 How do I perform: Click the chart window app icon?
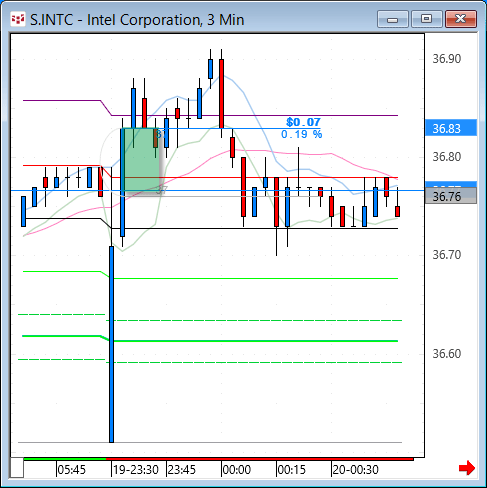18,19
